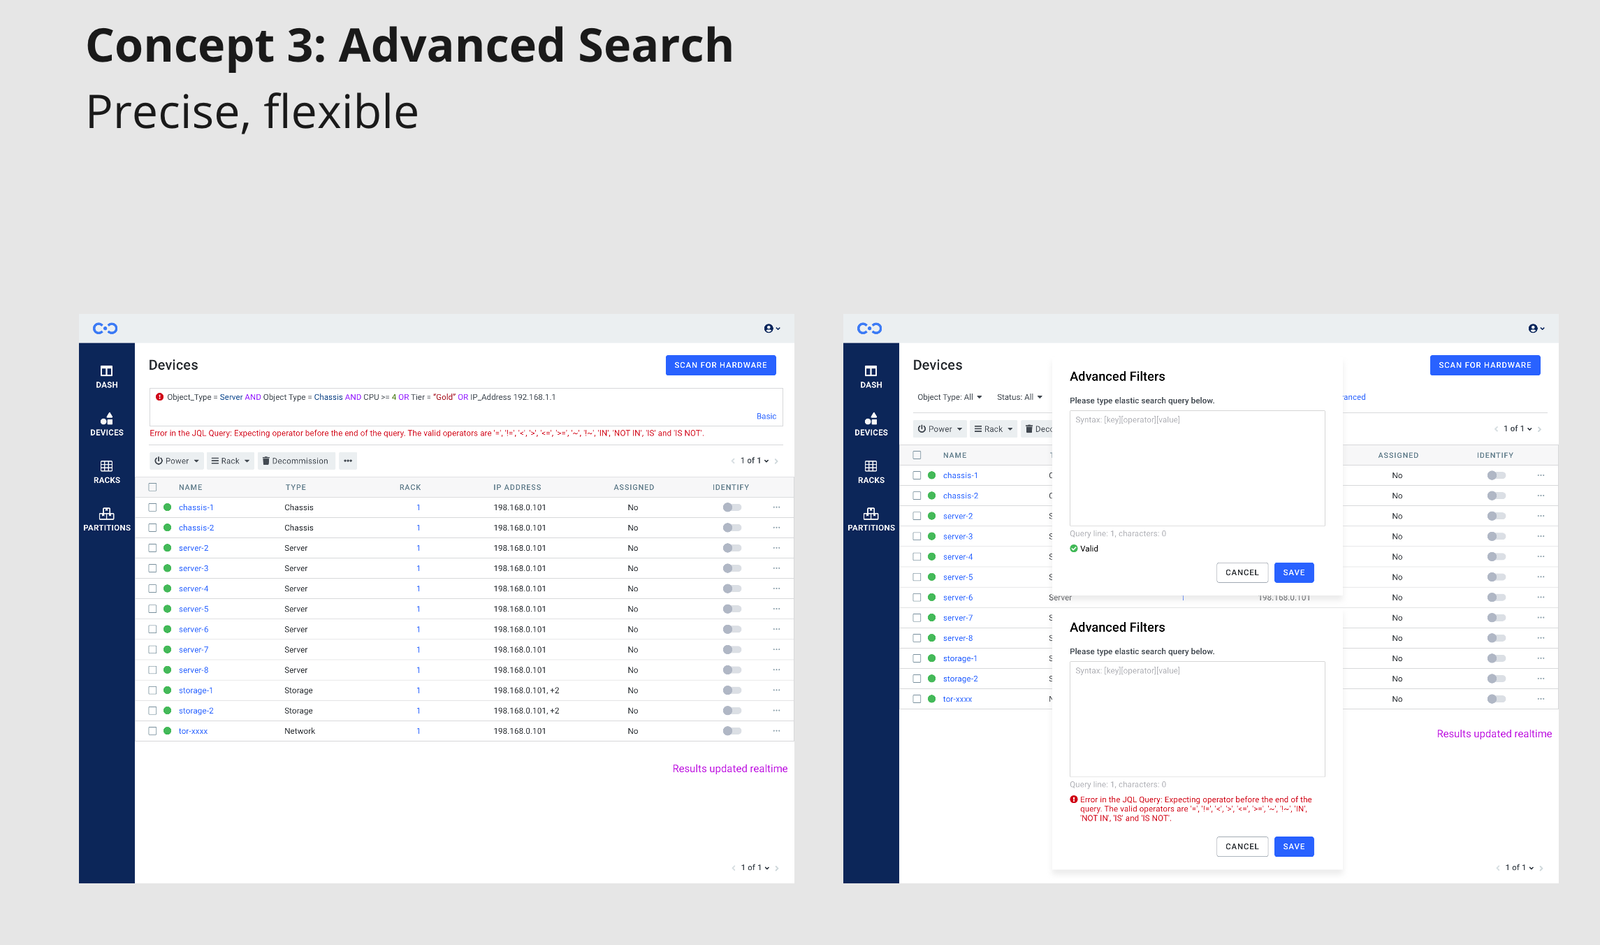Open Dash icon in left mockup sidebar
The width and height of the screenshot is (1600, 945).
(x=106, y=372)
